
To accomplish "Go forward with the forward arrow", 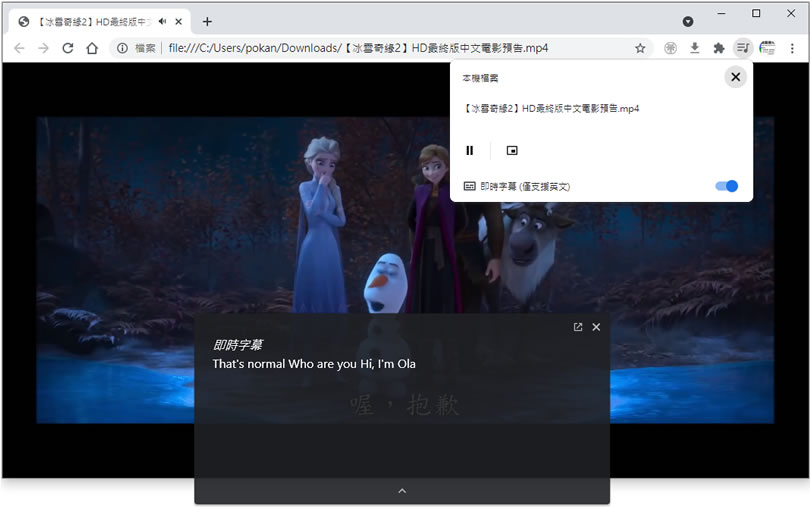I will (43, 48).
